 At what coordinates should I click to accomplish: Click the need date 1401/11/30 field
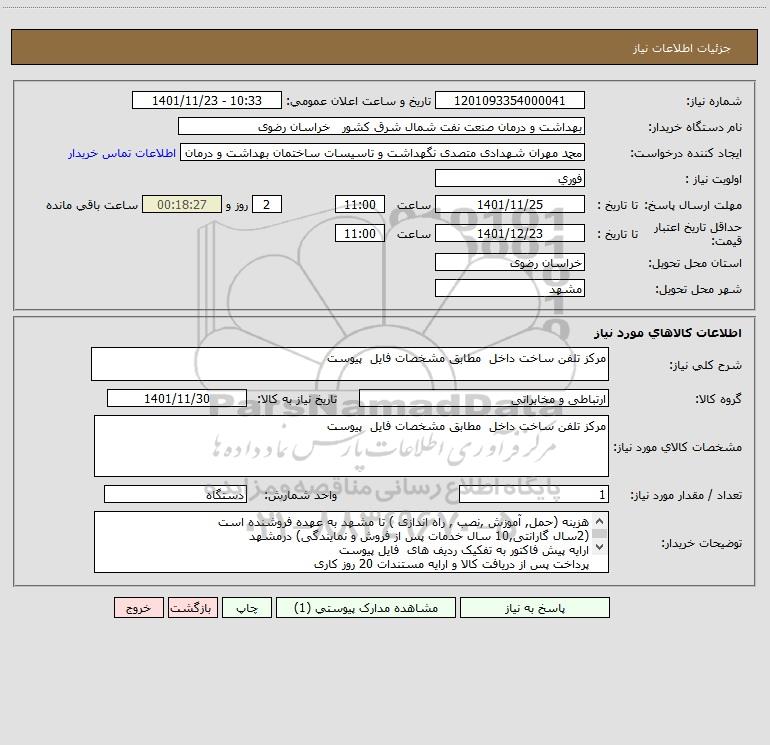pos(177,398)
